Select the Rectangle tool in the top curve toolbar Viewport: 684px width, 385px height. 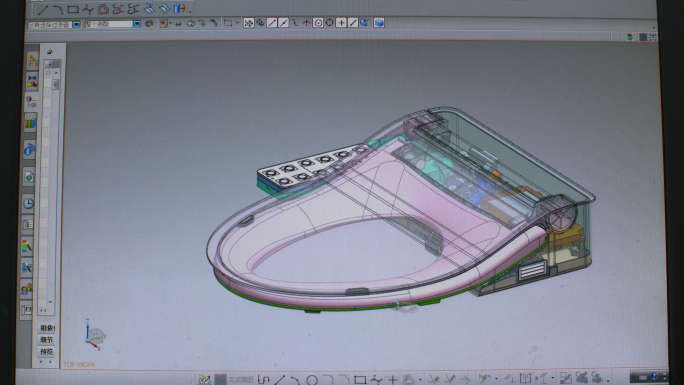pos(73,9)
